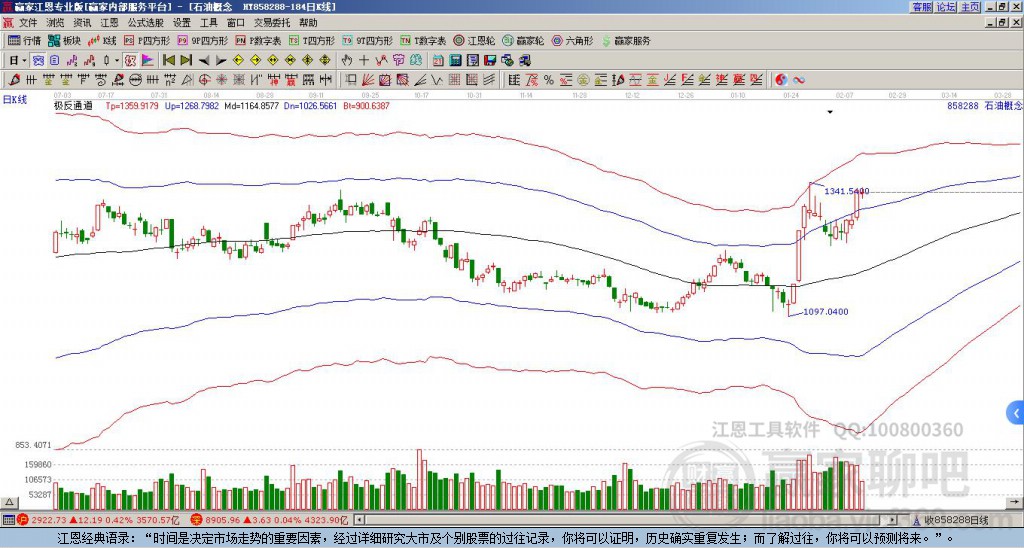
Task: Click the colorful flag icon in toolbar
Action: (148, 61)
